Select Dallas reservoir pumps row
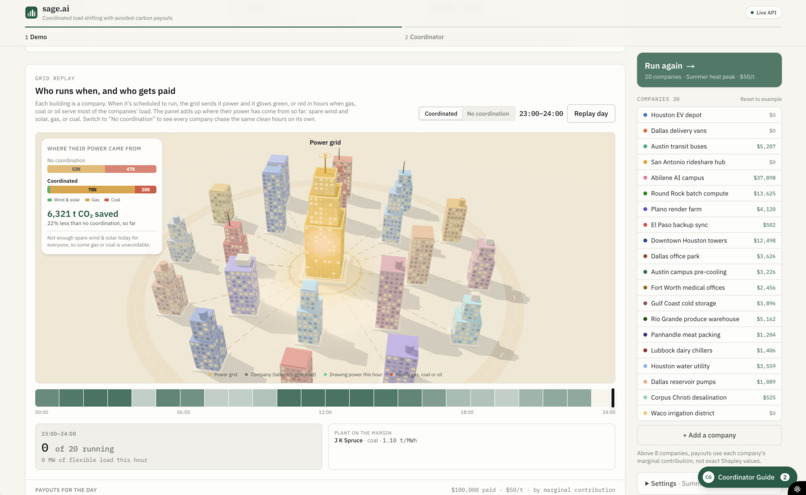The height and width of the screenshot is (495, 806). [x=709, y=381]
